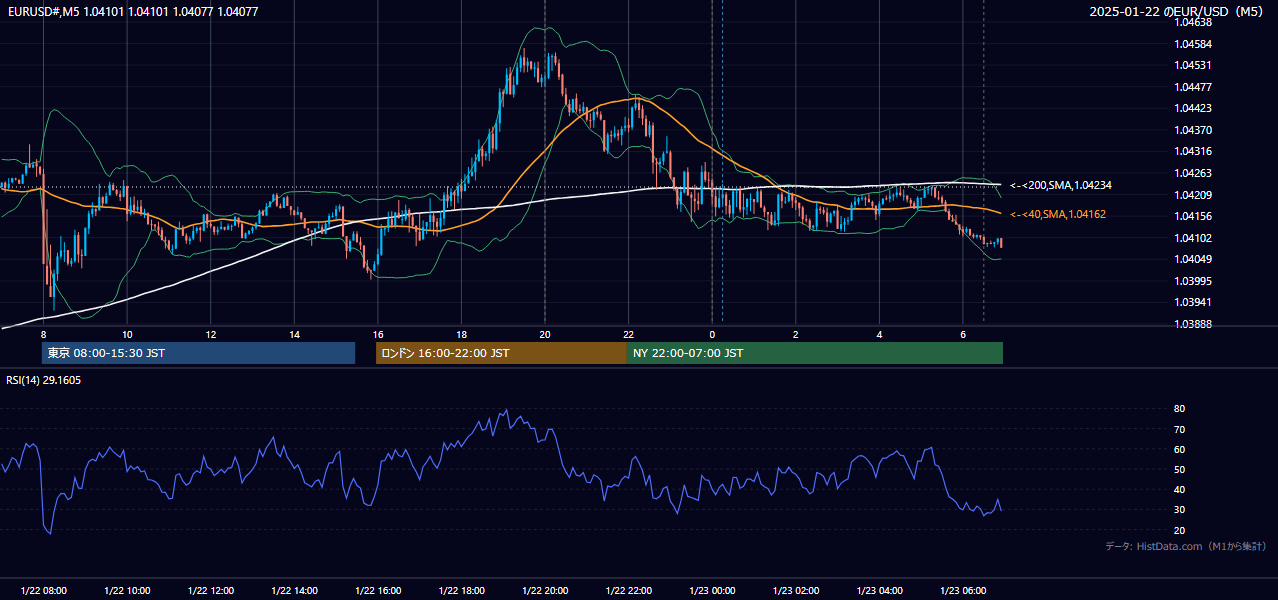Select the 東京 08:00-15:30 JST session bar
This screenshot has height=600, width=1278.
click(x=198, y=353)
